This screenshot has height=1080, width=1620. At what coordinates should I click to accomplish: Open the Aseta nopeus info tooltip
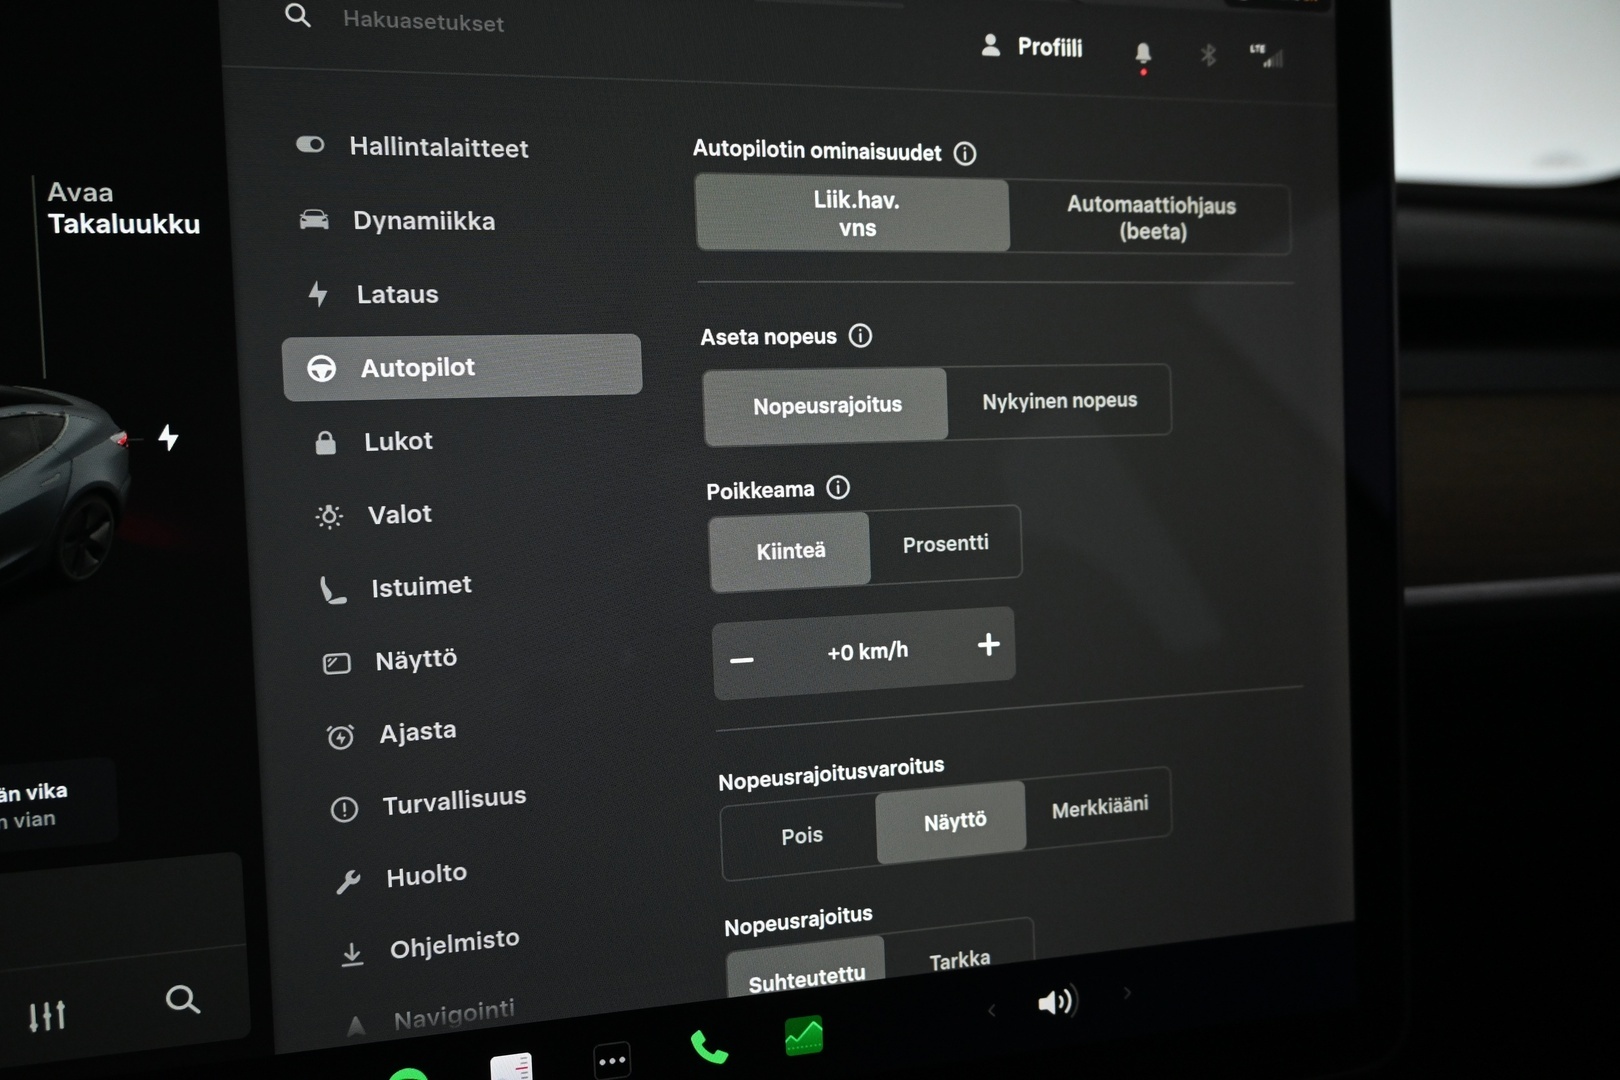tap(860, 336)
